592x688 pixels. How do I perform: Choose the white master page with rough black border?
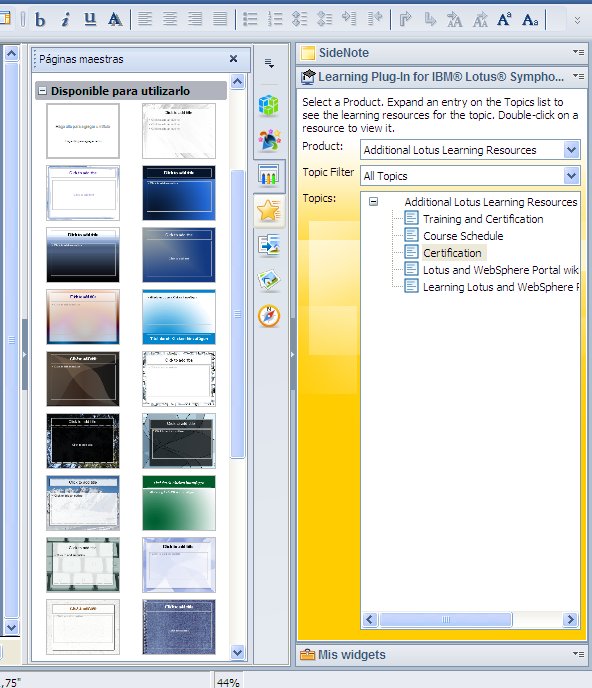point(179,379)
